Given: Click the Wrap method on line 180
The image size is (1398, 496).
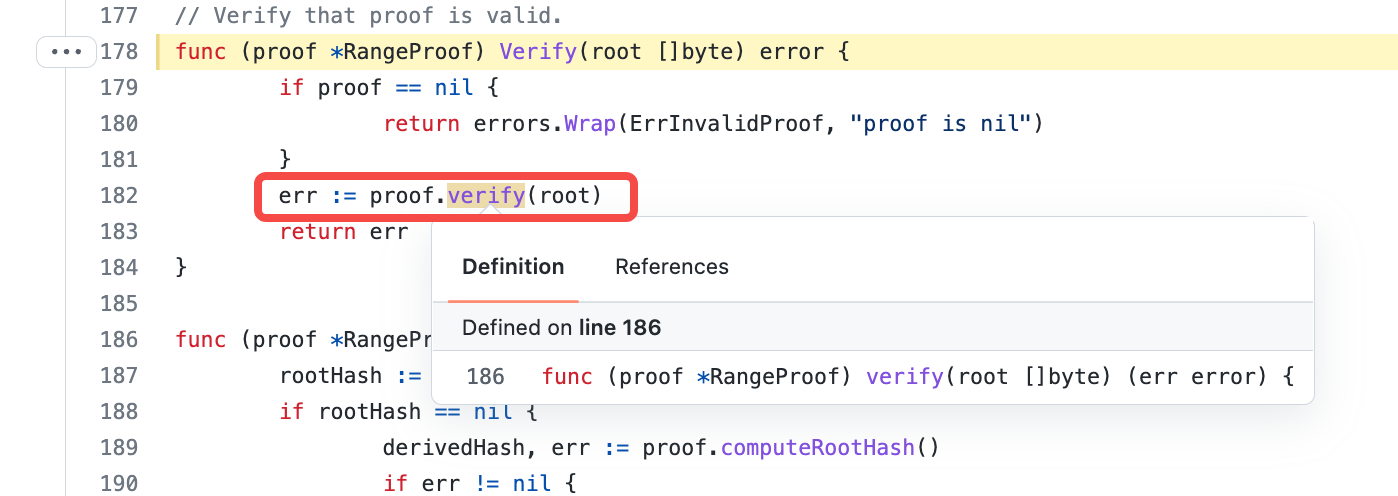Looking at the screenshot, I should [x=590, y=124].
